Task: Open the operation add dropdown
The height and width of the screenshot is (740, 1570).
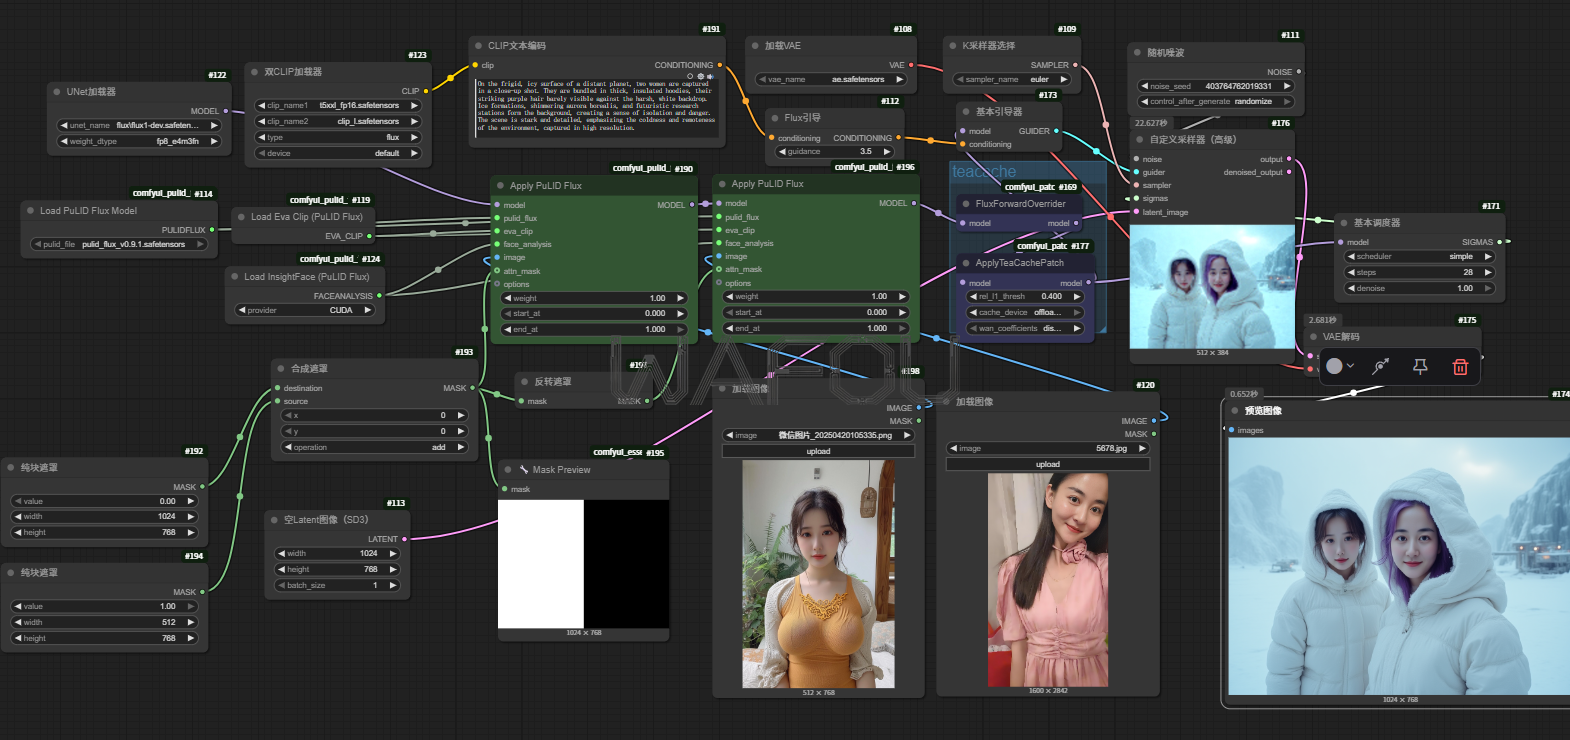Action: coord(375,447)
